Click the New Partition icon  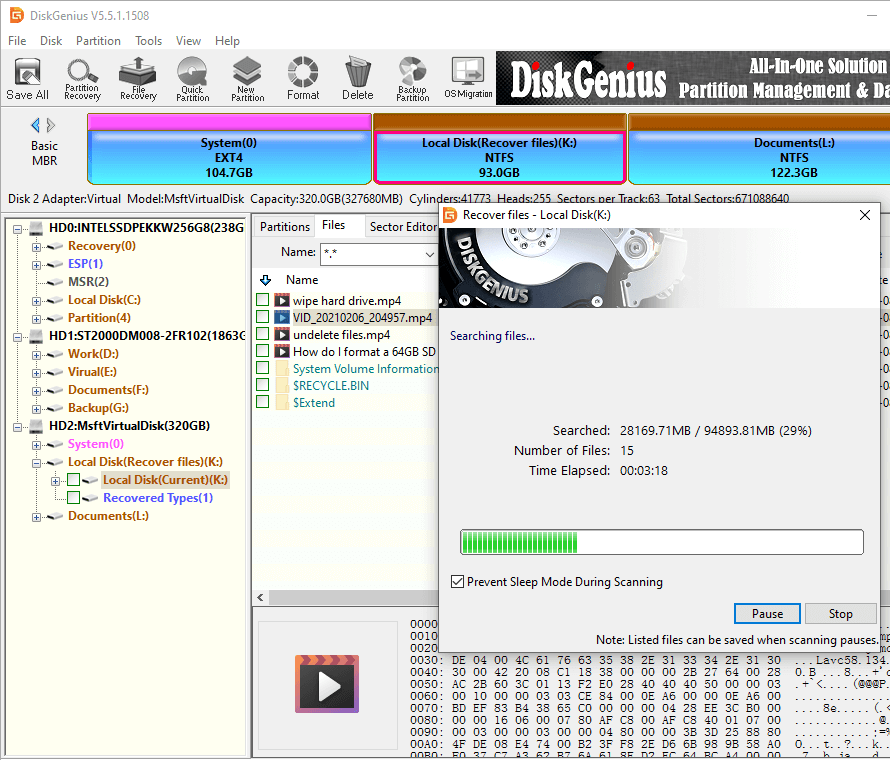click(x=247, y=79)
